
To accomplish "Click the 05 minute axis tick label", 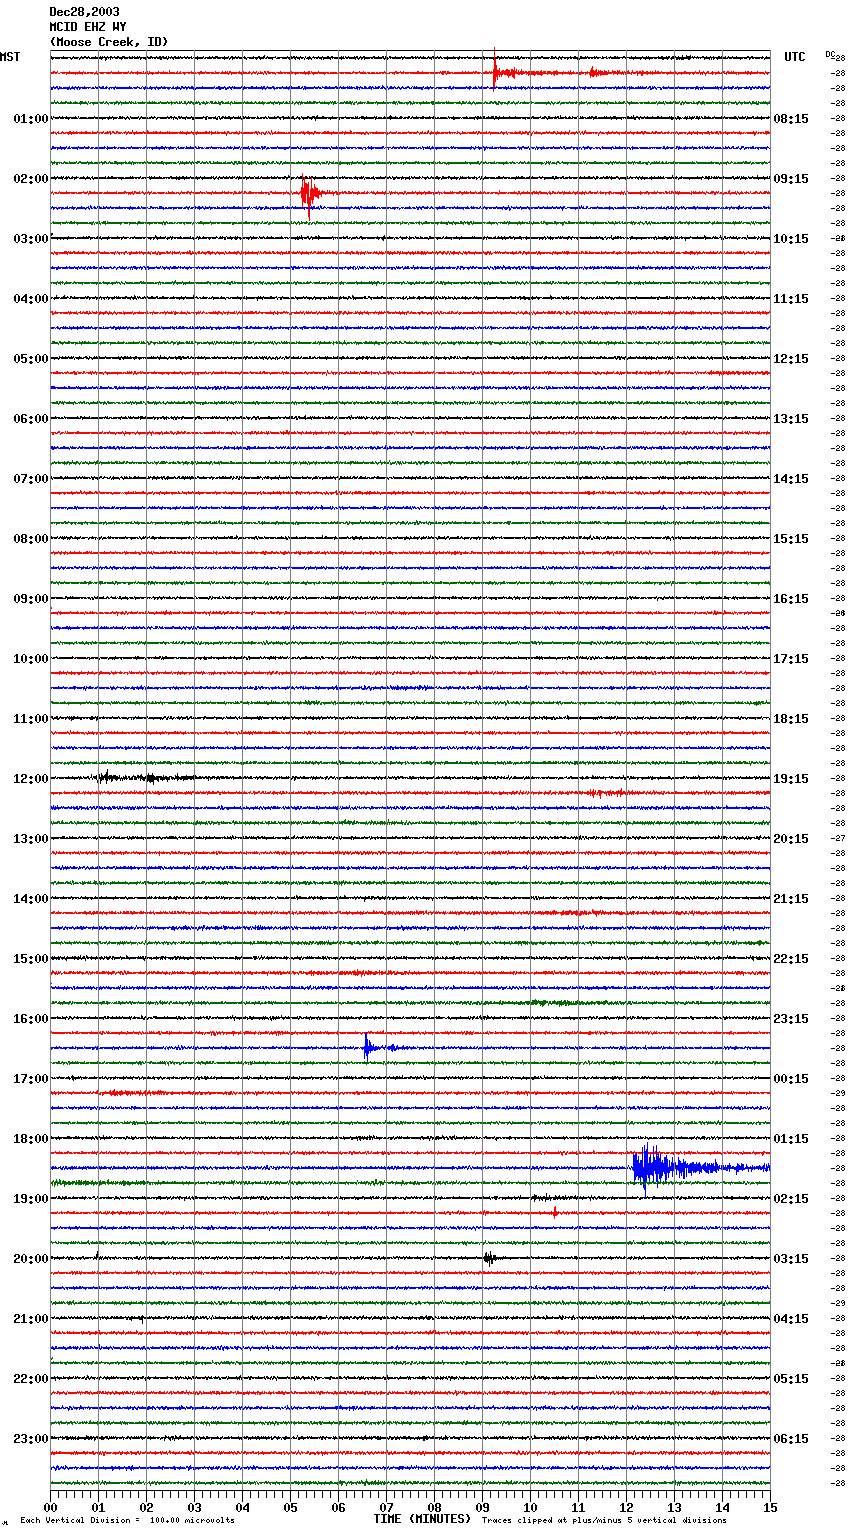I will (x=290, y=1507).
